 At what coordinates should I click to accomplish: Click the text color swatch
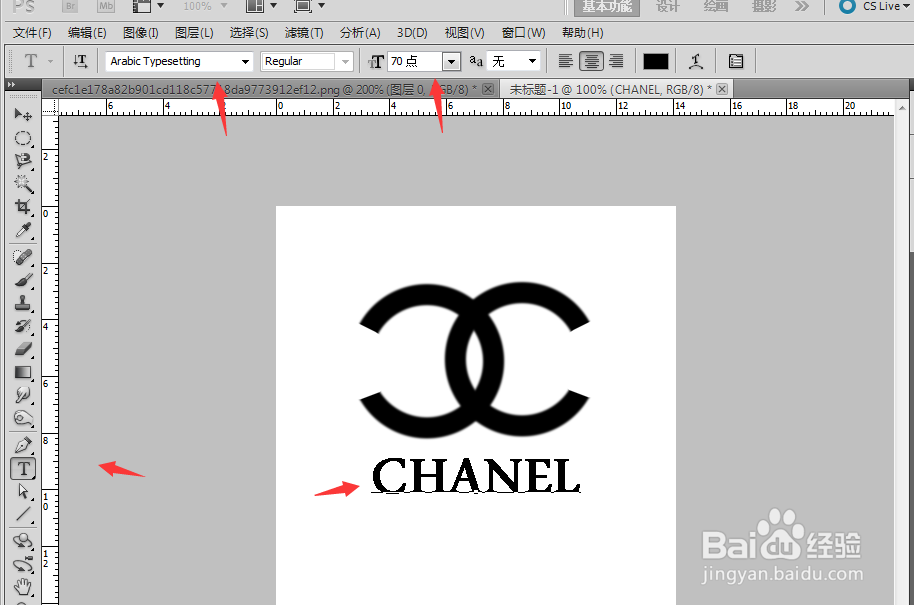click(x=656, y=61)
